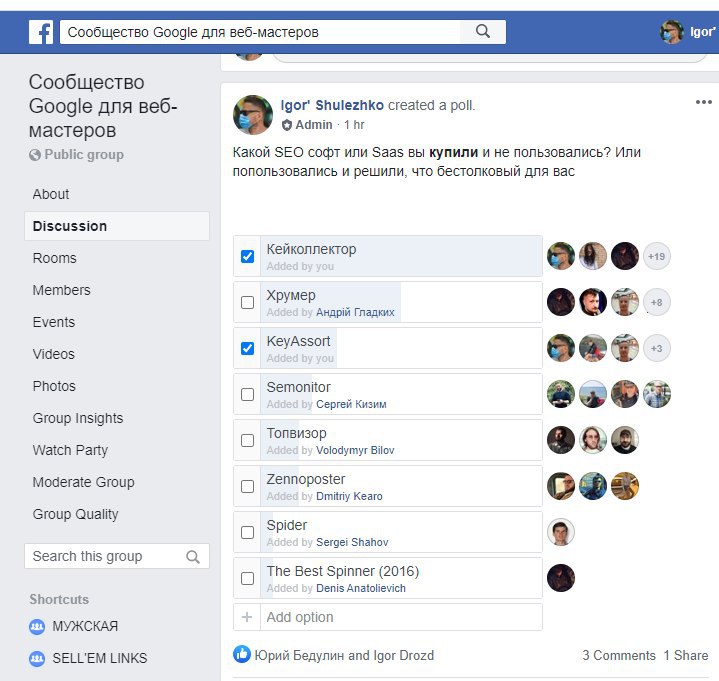
Task: Open poll author's avatar photo
Action: (x=253, y=115)
